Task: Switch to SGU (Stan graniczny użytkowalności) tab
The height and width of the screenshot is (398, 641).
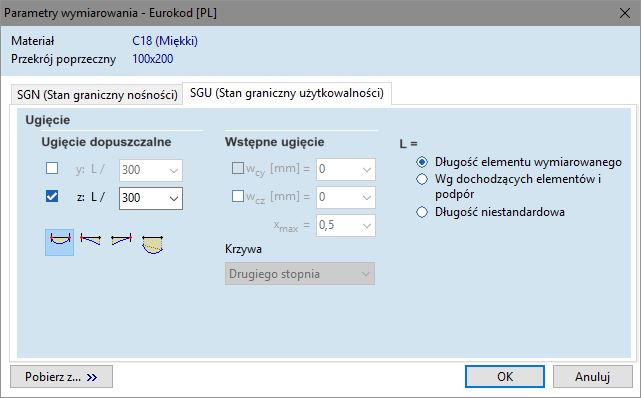Action: pyautogui.click(x=287, y=93)
